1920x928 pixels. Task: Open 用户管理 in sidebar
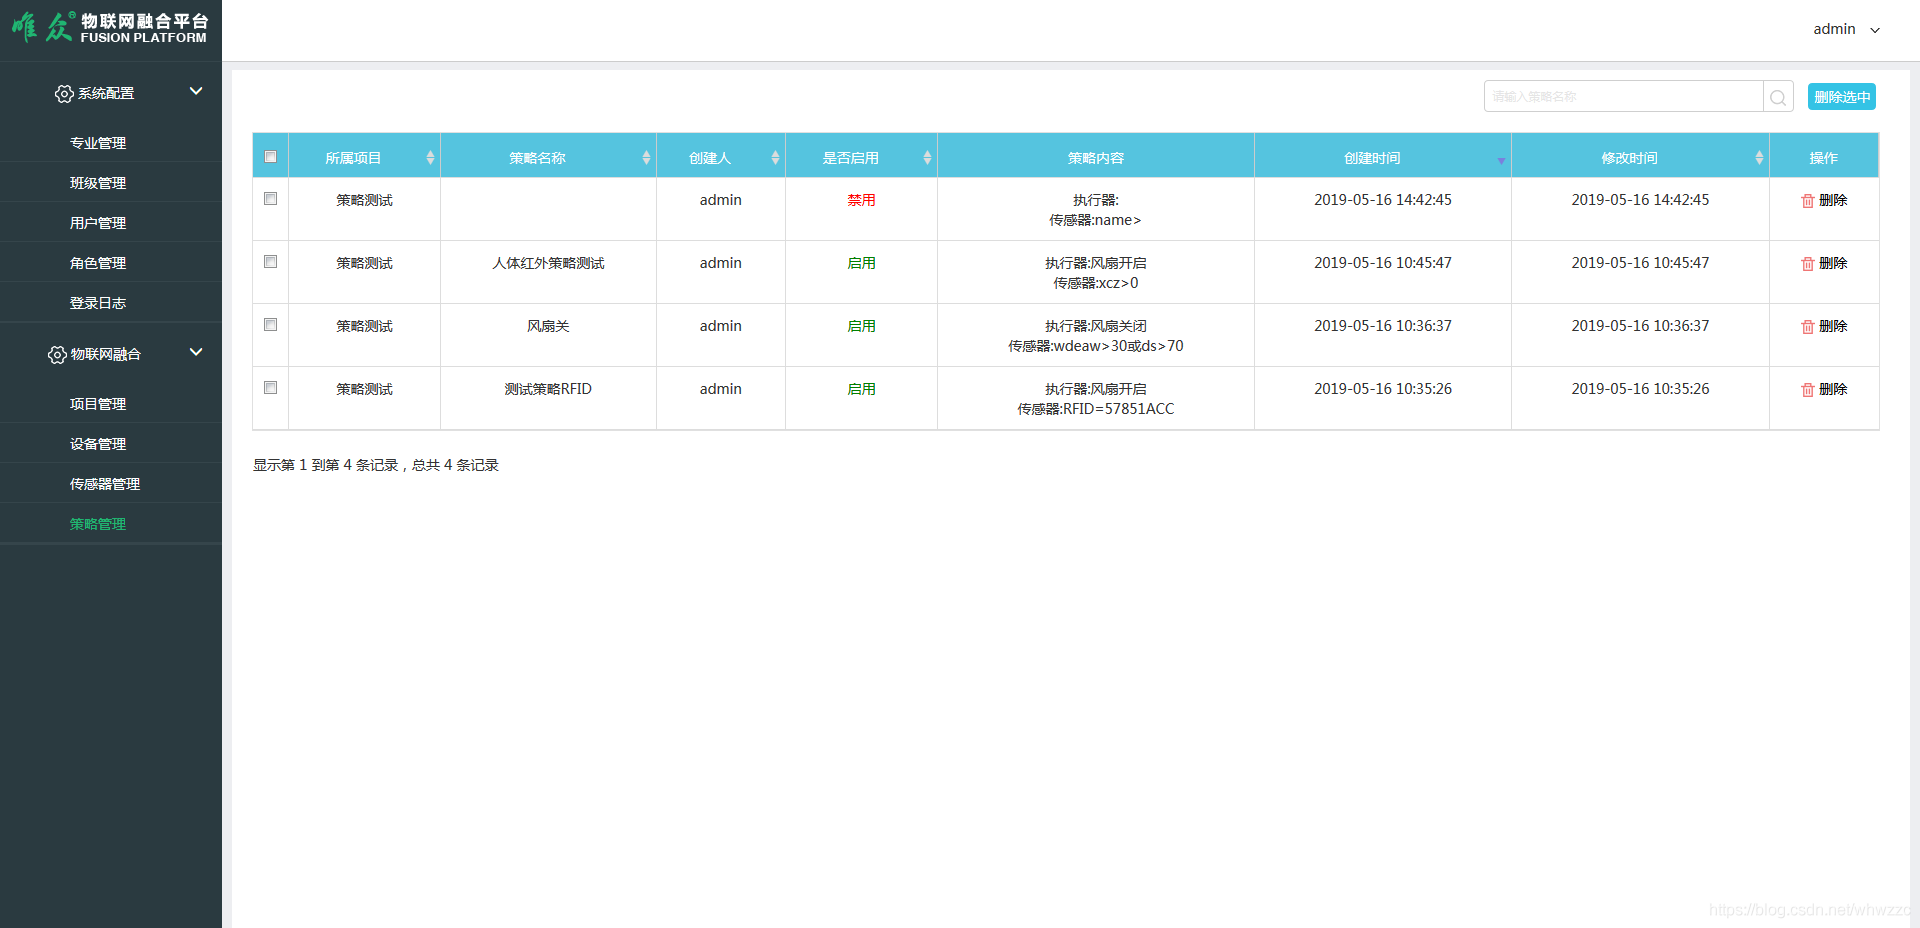[x=98, y=223]
